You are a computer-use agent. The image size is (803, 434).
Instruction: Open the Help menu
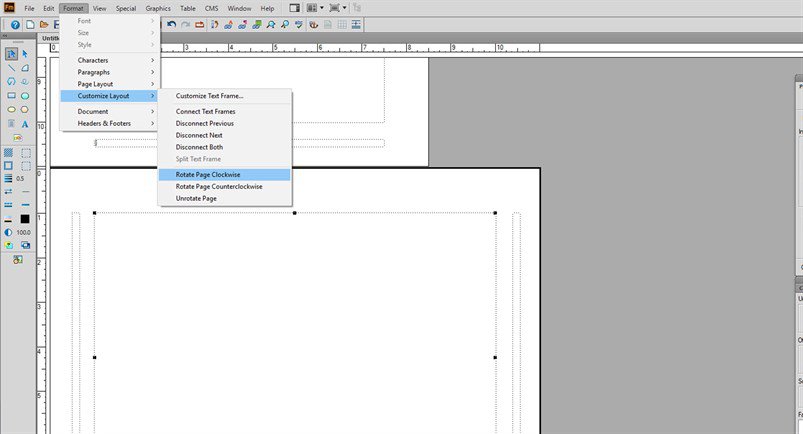[x=267, y=8]
